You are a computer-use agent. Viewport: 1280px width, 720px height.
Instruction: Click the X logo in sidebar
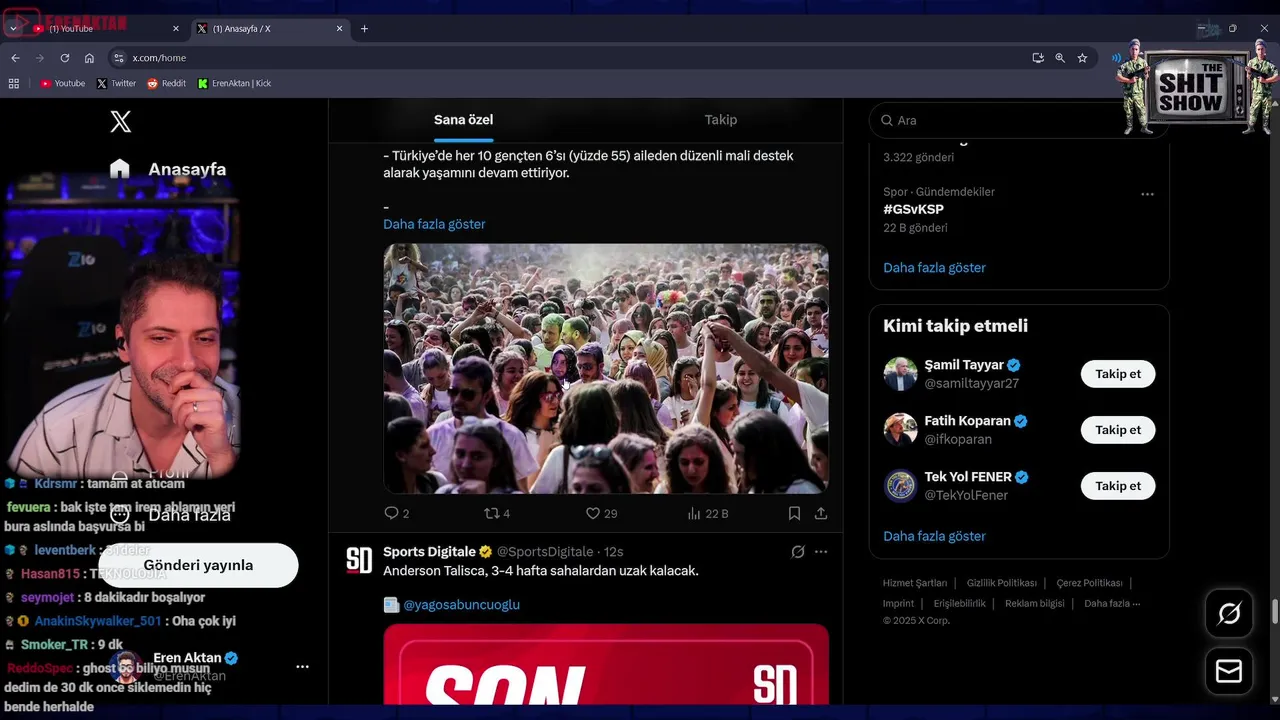pyautogui.click(x=120, y=122)
